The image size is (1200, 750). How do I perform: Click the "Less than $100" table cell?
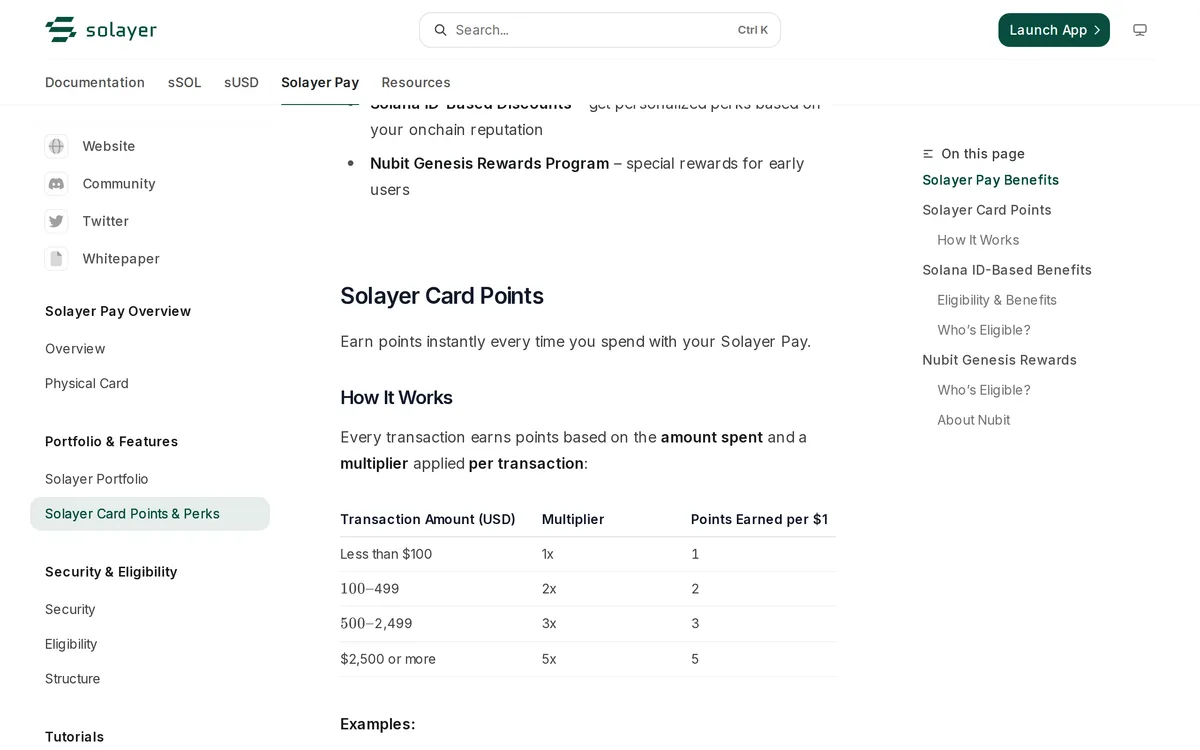point(386,554)
